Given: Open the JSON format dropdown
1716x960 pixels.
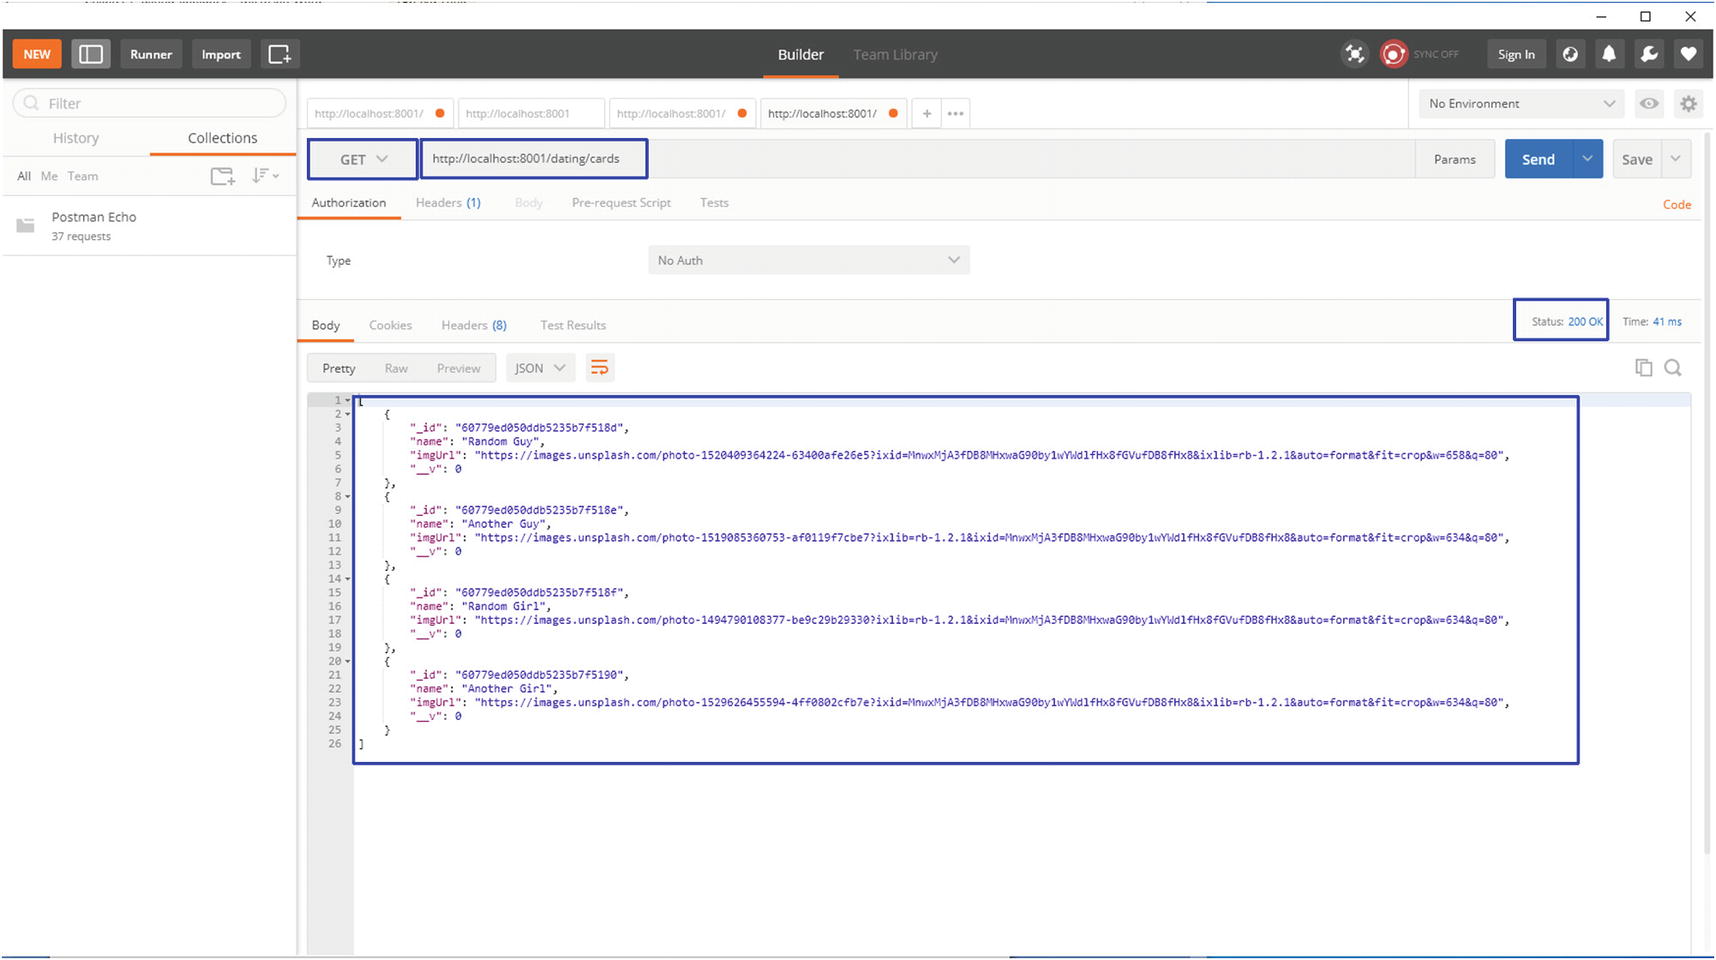Looking at the screenshot, I should 540,368.
